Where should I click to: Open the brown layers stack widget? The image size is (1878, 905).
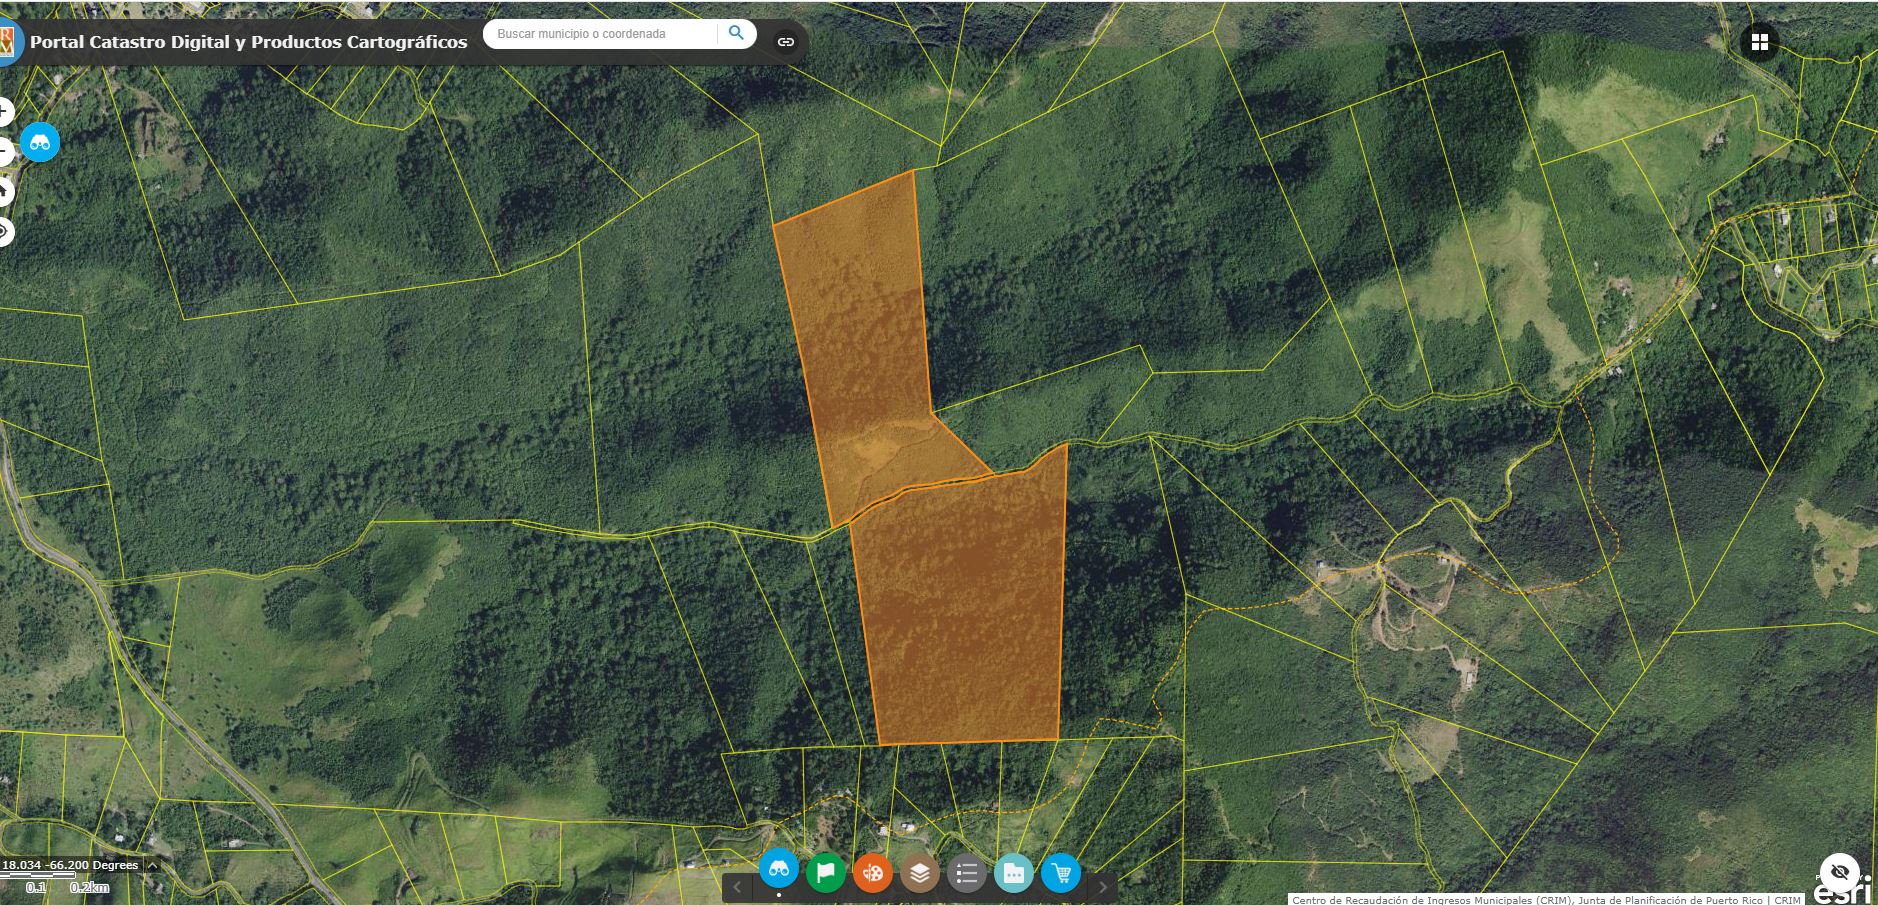coord(919,873)
